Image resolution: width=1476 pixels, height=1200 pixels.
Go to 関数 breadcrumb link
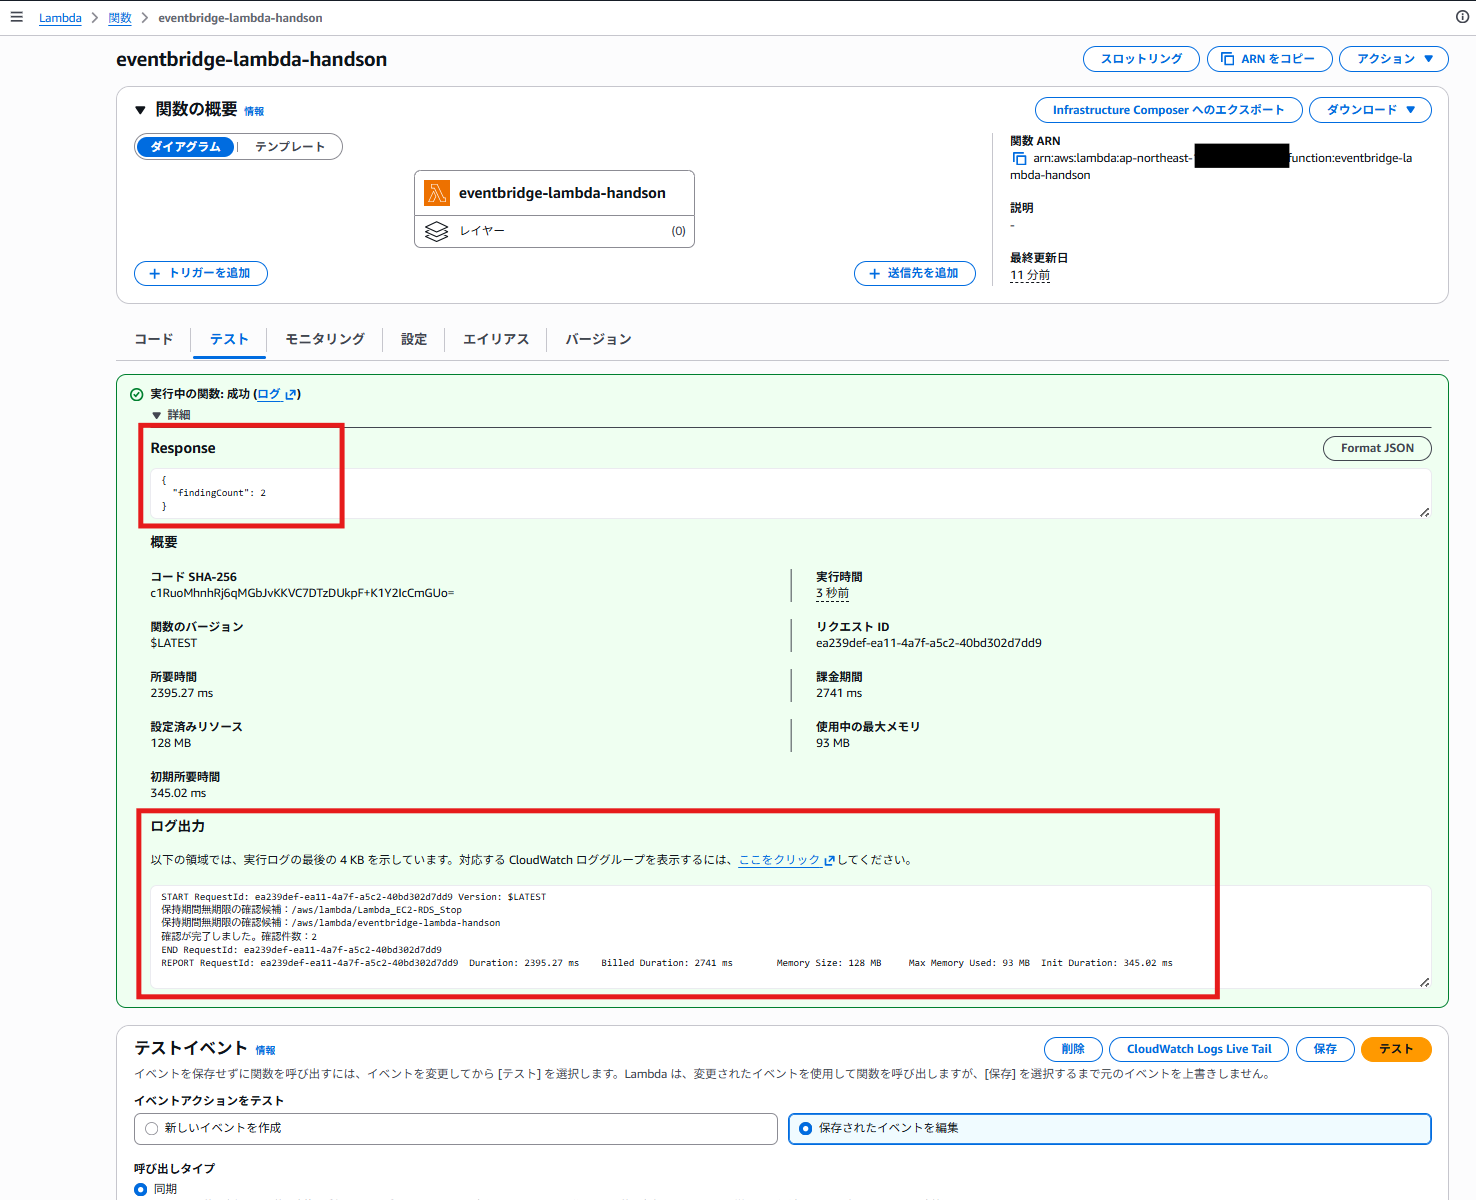120,18
